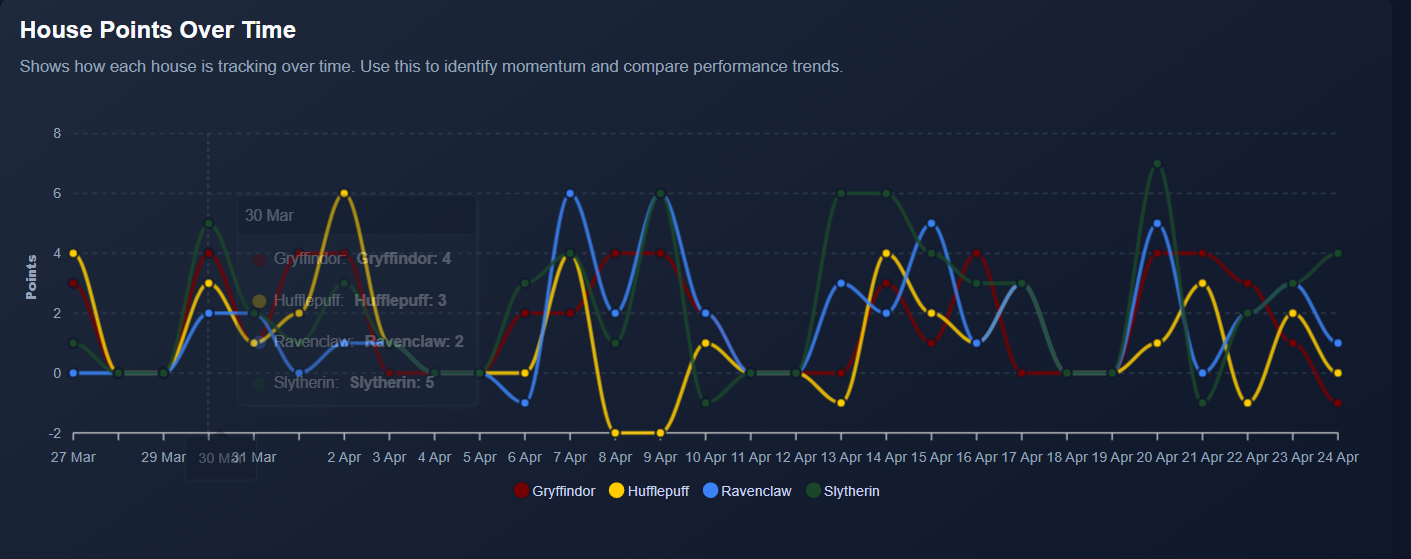The image size is (1411, 559).
Task: Select Slytherin 1-point marker on 27 Mar
Action: pyautogui.click(x=73, y=343)
